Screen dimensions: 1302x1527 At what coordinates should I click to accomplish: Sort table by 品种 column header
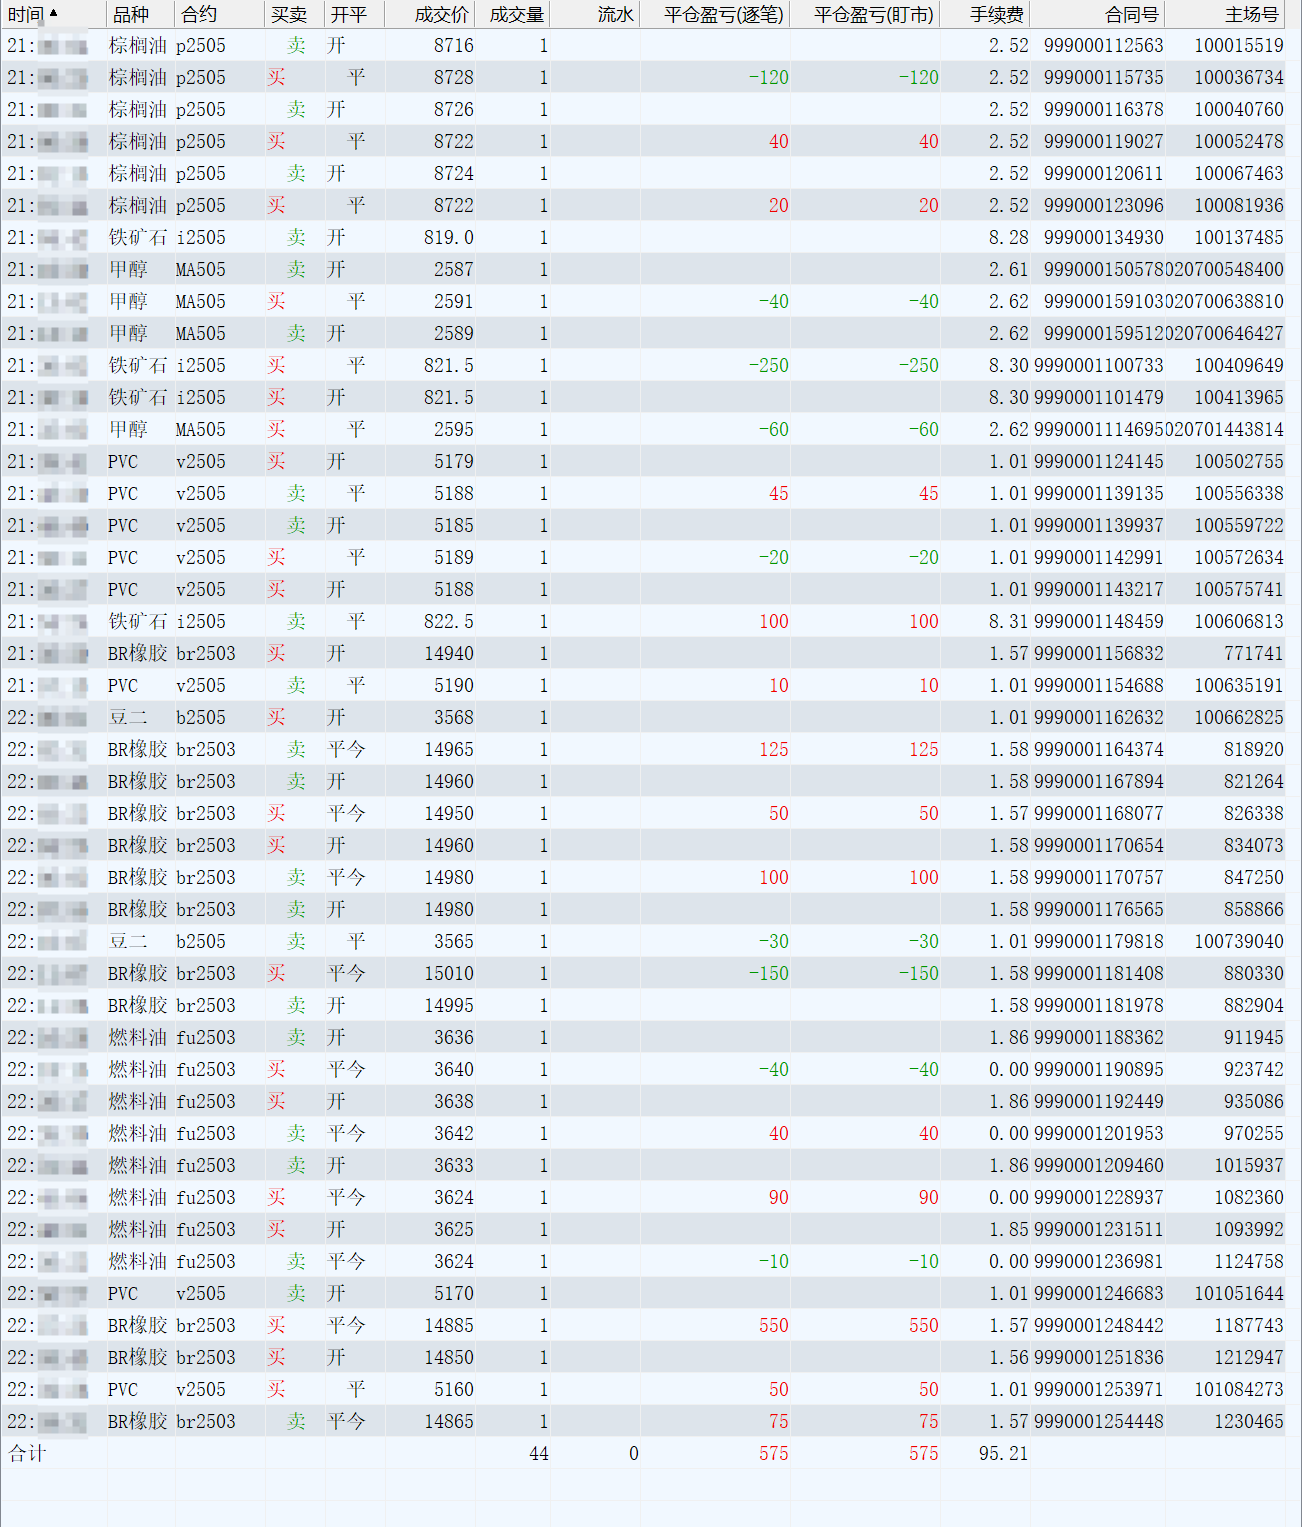130,14
